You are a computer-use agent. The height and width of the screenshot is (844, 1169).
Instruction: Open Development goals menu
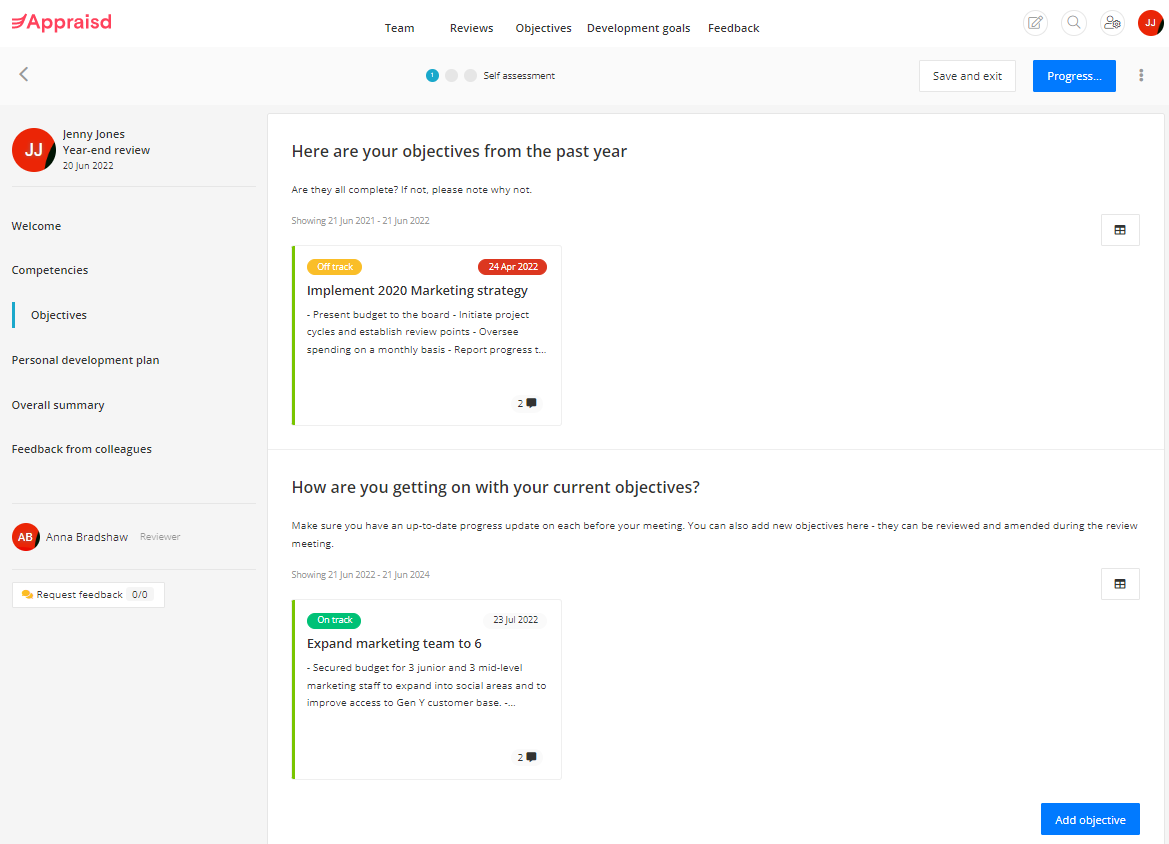[638, 28]
